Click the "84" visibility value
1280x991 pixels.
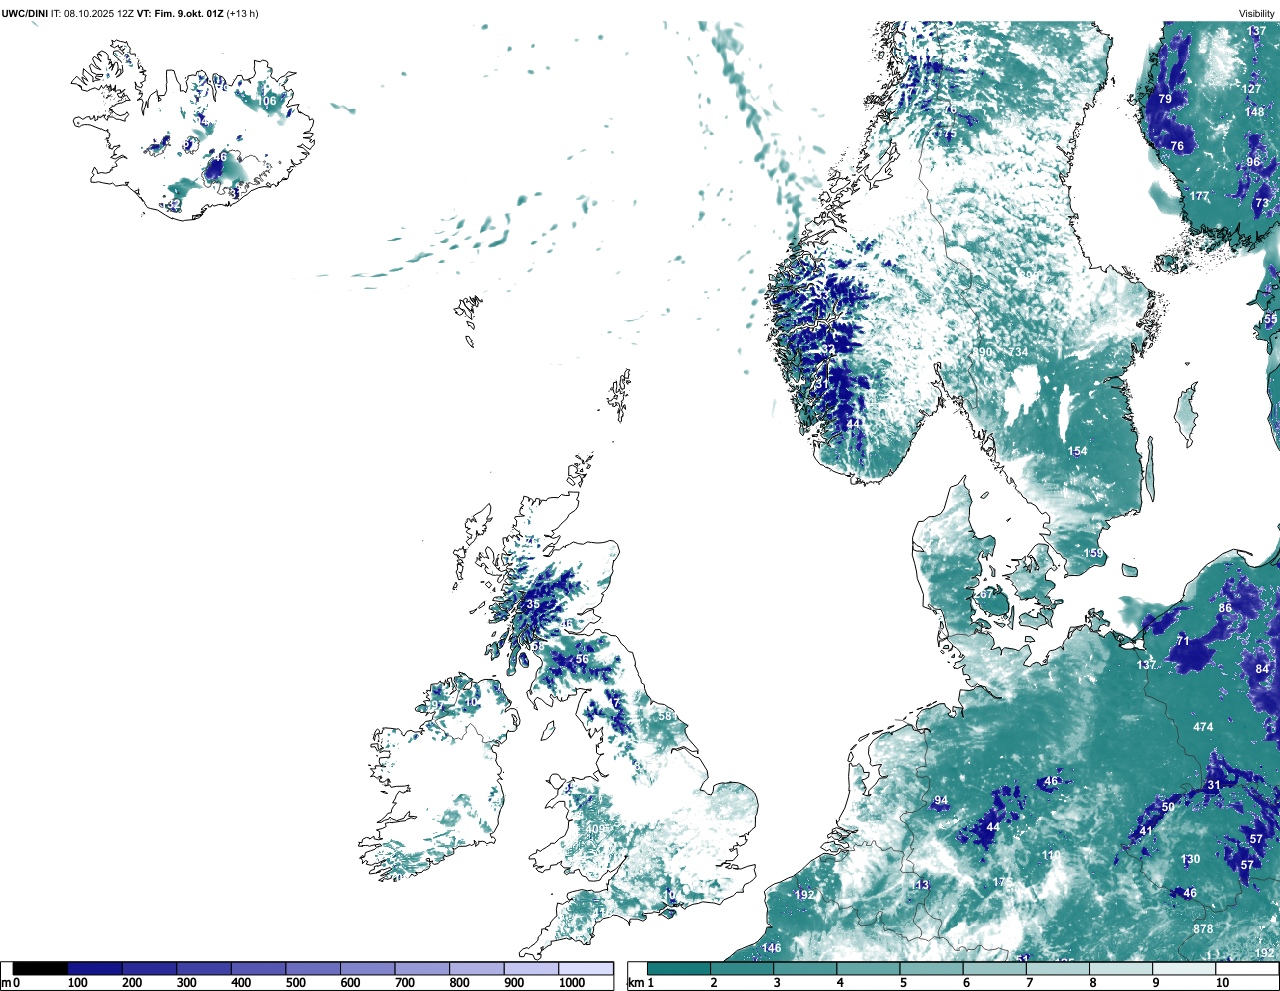tap(1262, 669)
